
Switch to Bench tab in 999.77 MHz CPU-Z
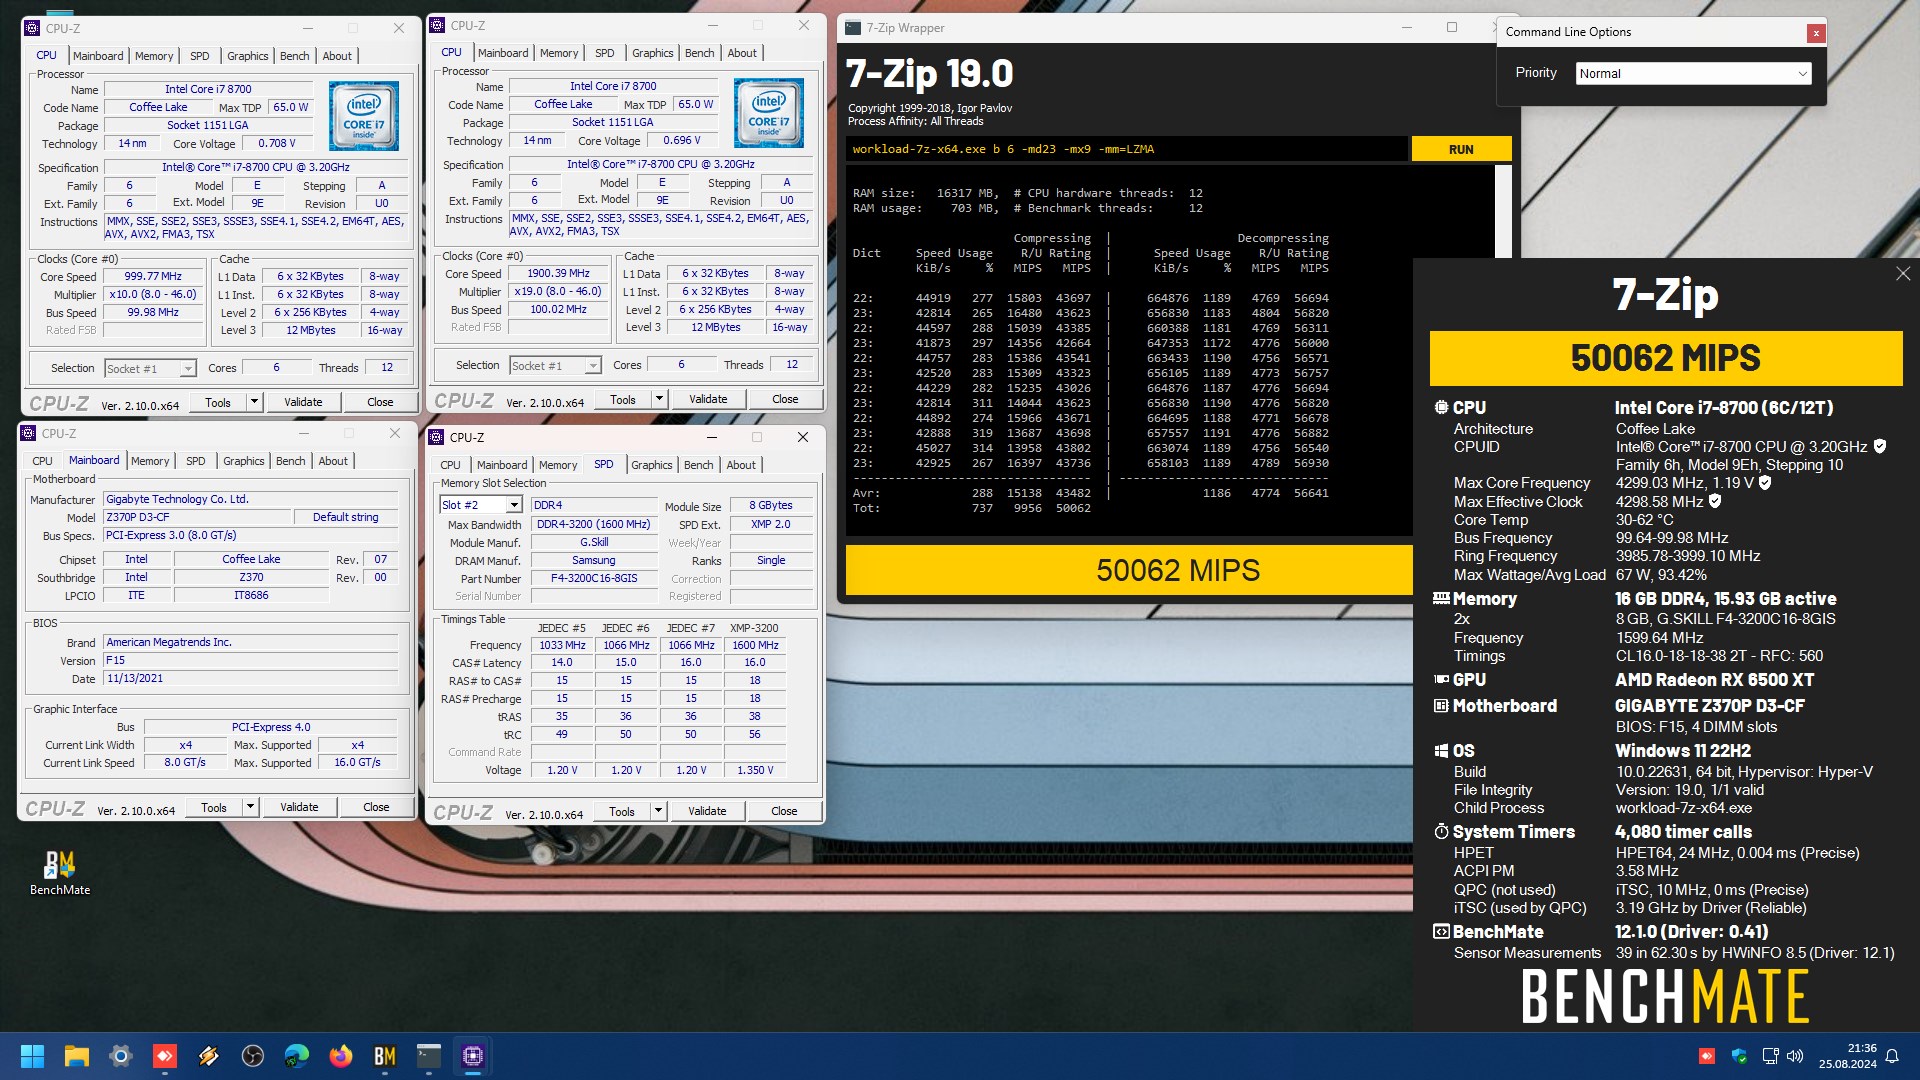[294, 56]
